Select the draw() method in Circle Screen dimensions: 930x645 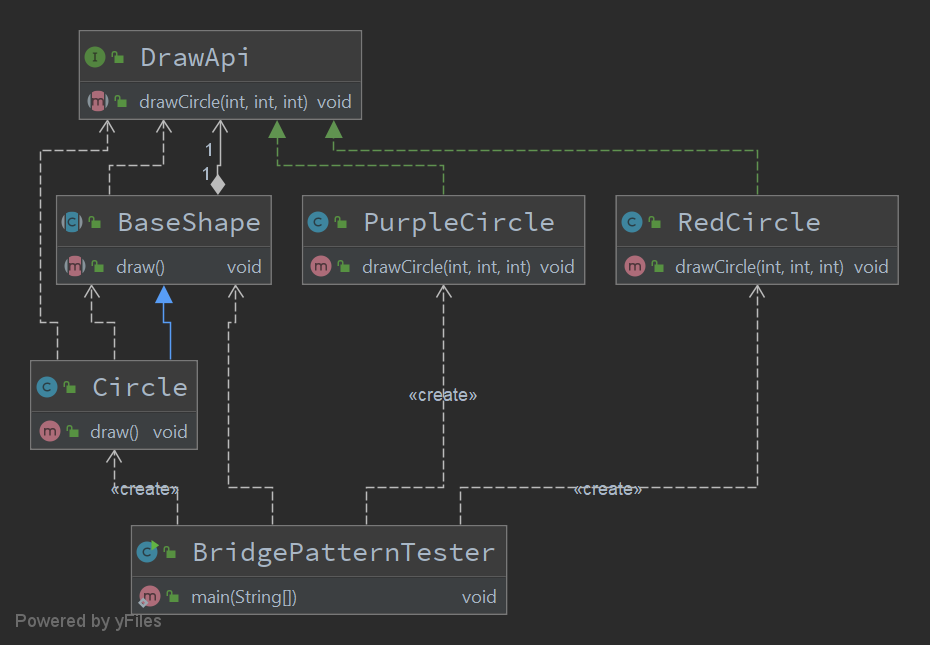coord(115,432)
